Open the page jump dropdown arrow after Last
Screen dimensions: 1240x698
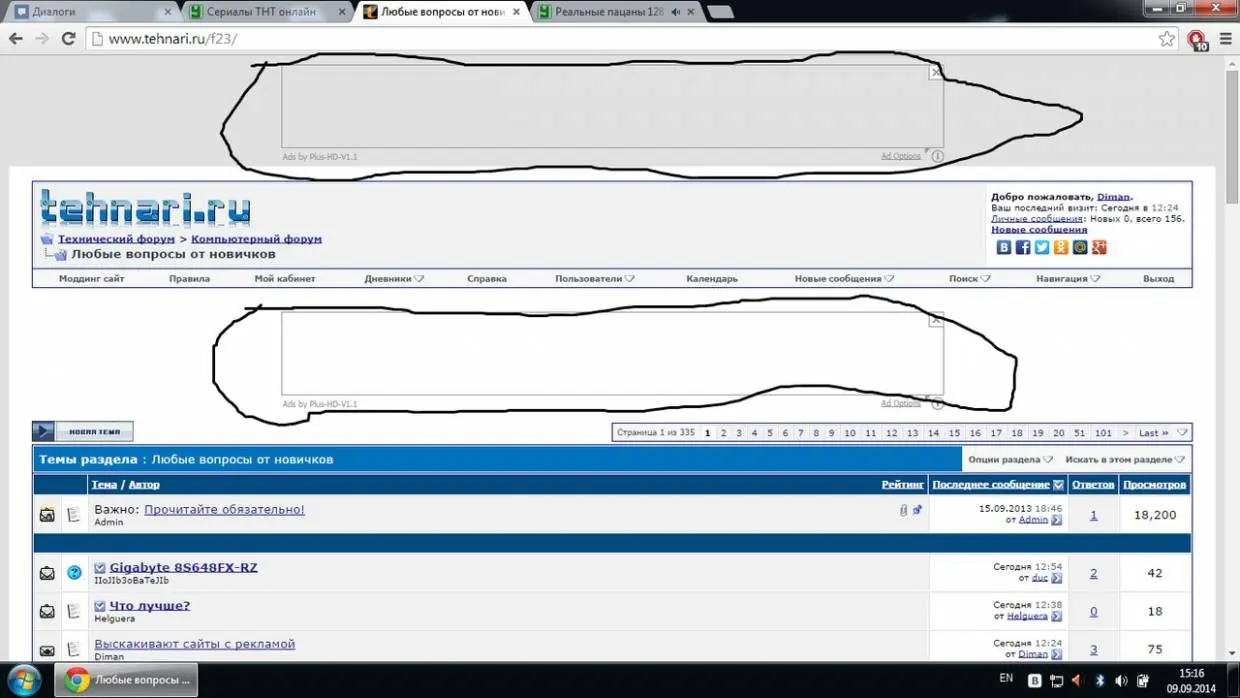pos(1182,433)
